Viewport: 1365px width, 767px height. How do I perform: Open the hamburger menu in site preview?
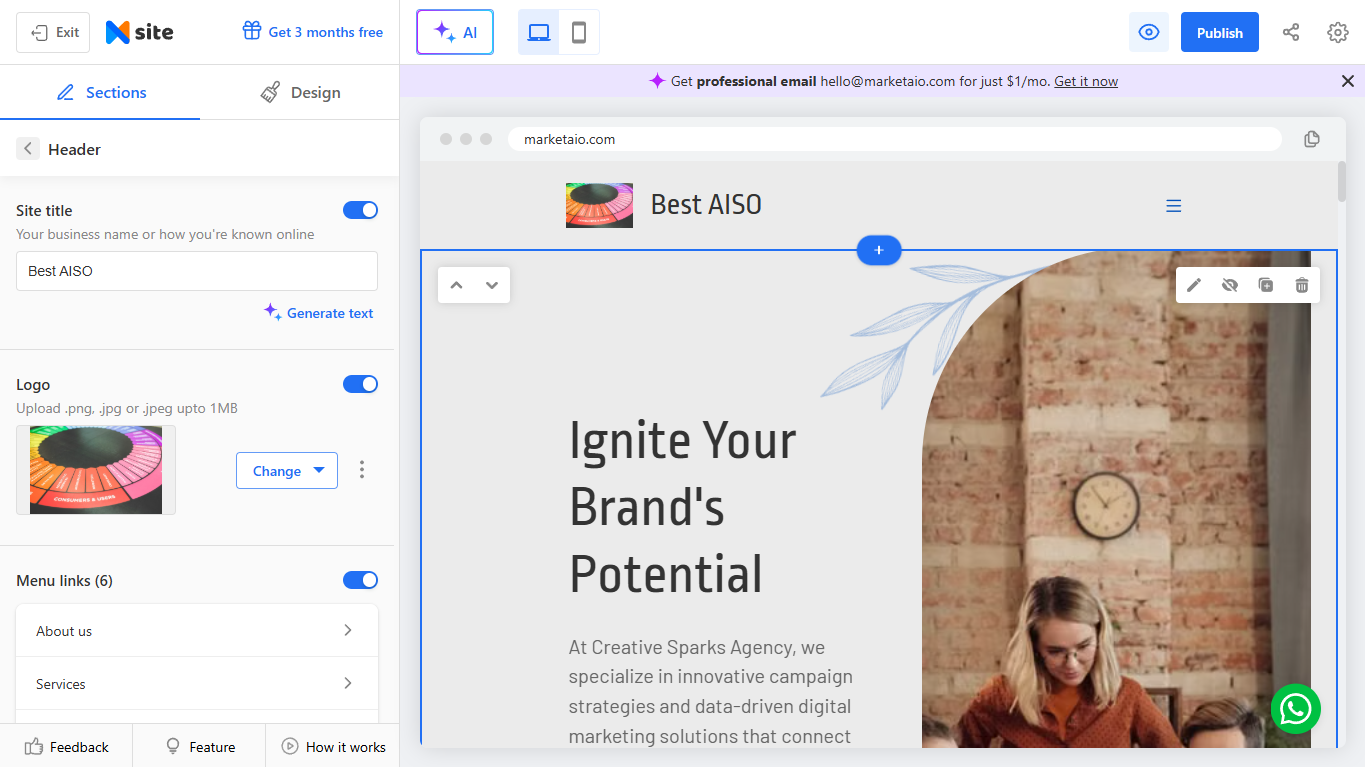[x=1174, y=206]
